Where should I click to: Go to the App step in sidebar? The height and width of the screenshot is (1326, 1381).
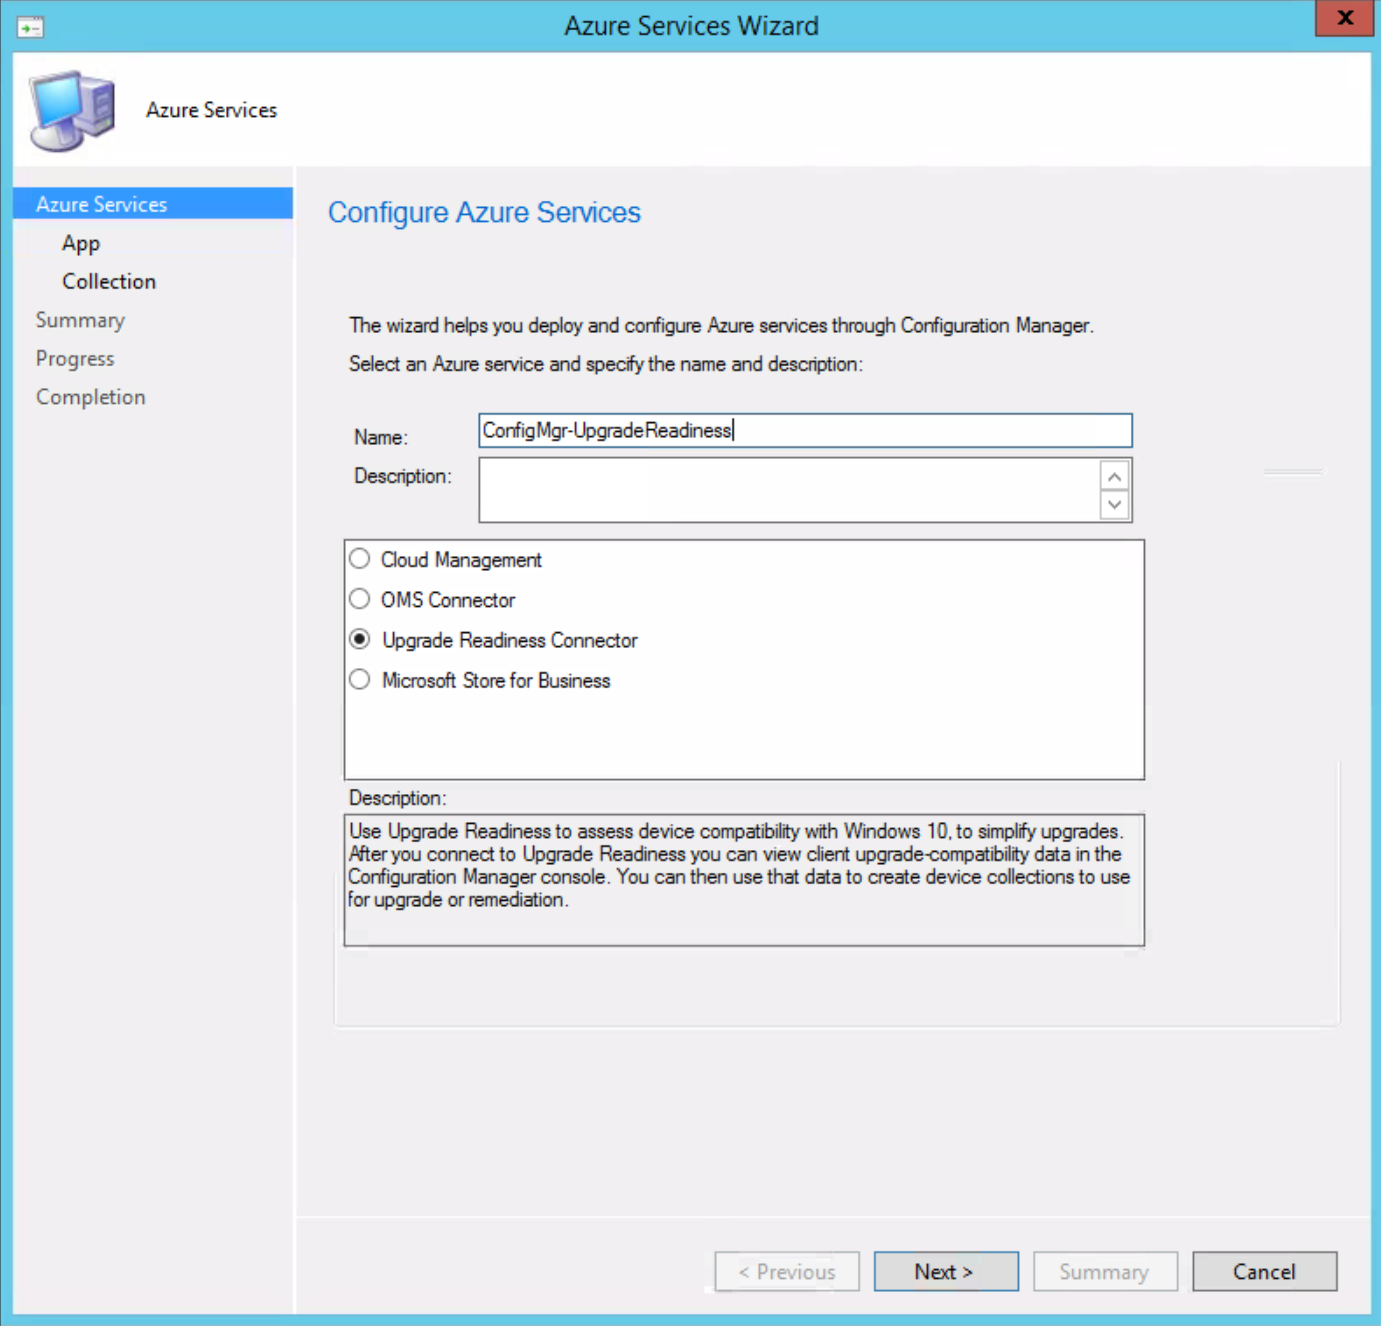coord(81,243)
